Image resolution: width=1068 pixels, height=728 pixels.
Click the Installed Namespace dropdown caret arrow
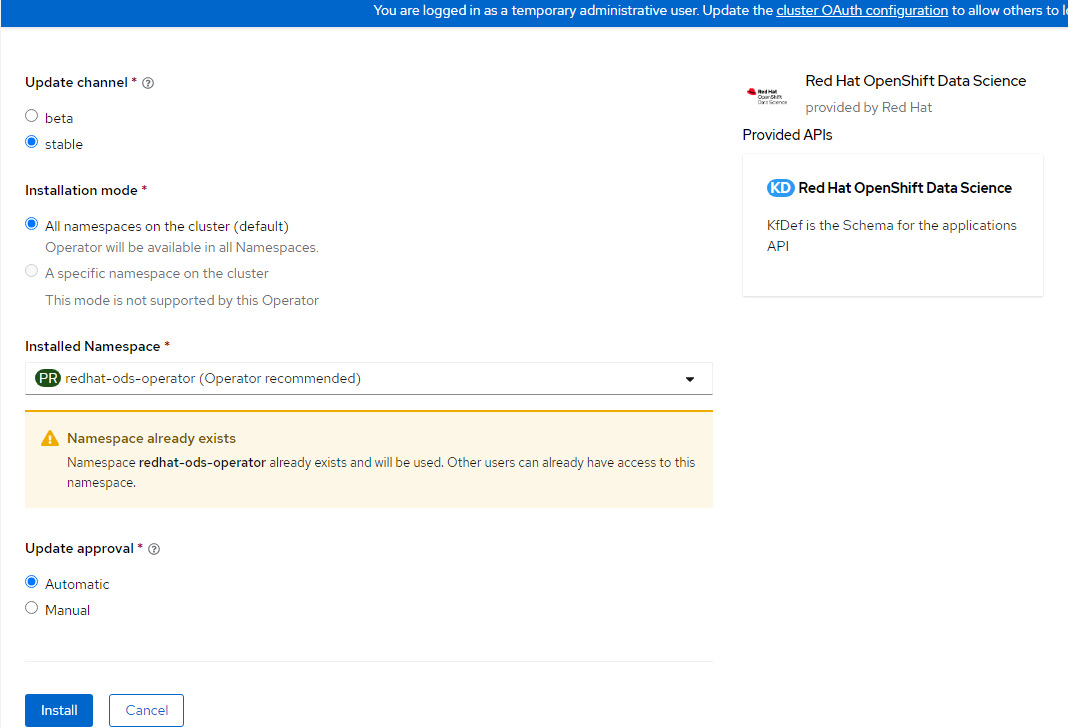click(689, 379)
